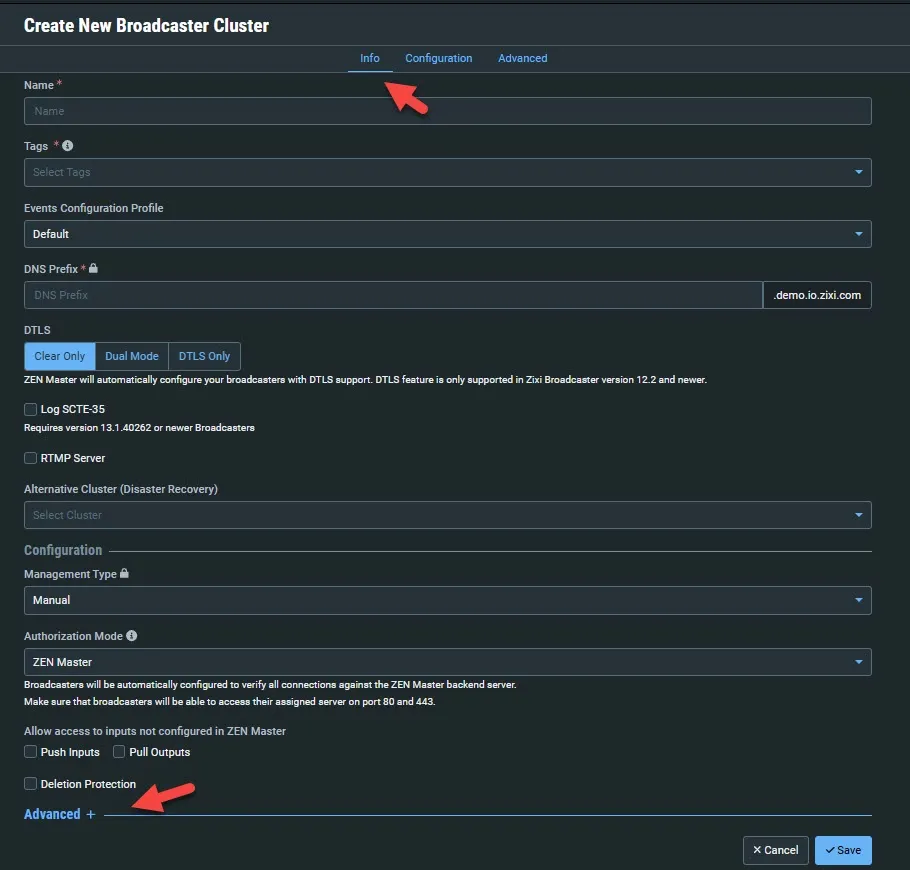Enable the Log SCTE-35 checkbox
This screenshot has width=910, height=870.
point(31,409)
